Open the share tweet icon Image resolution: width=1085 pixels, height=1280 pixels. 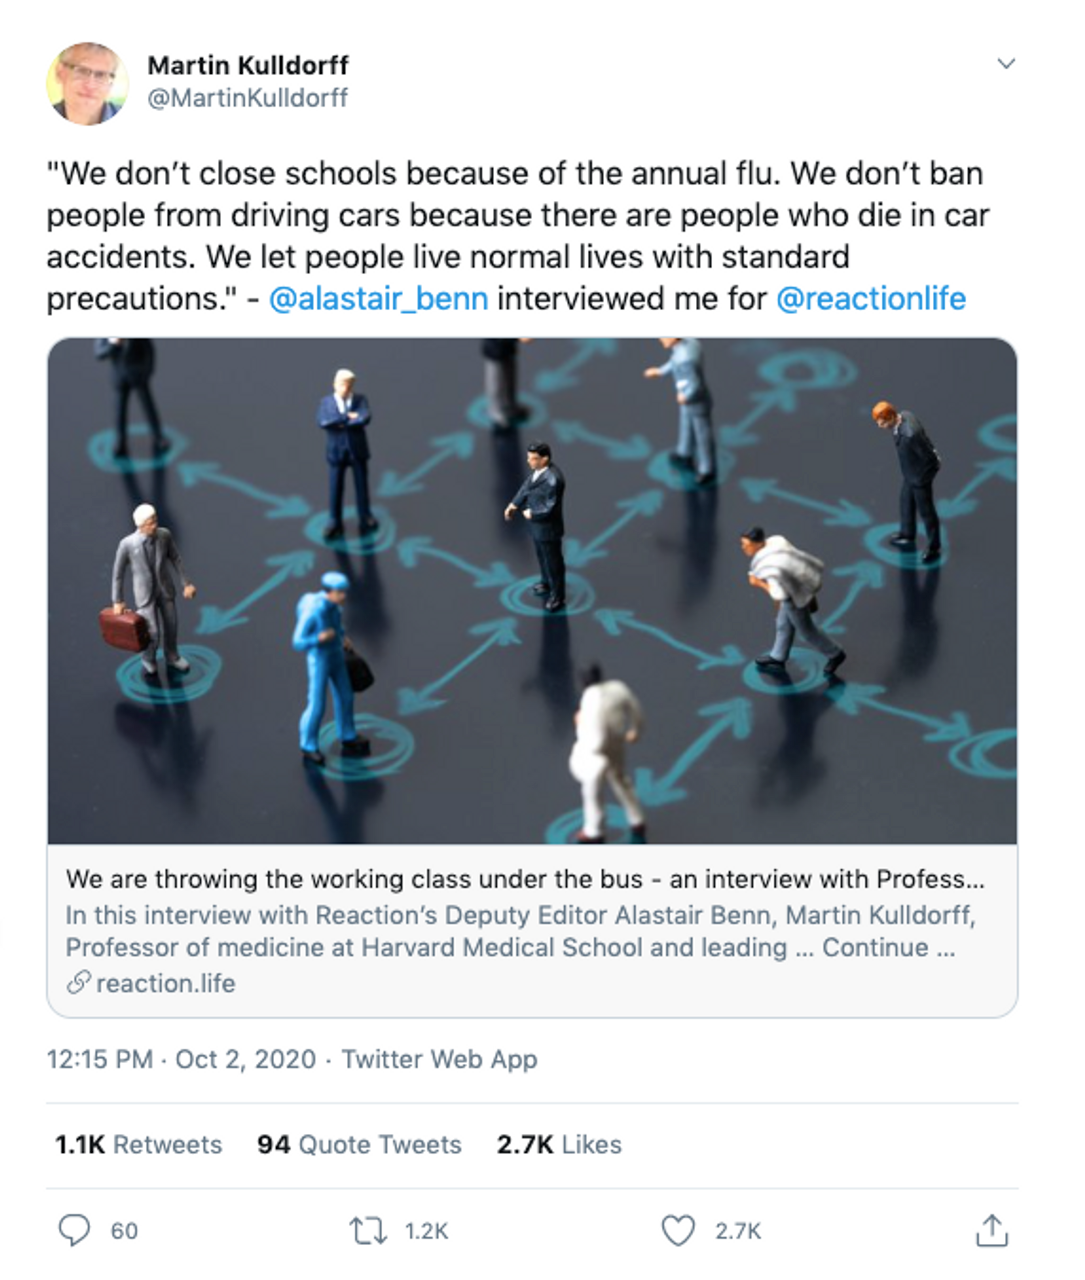[x=991, y=1230]
